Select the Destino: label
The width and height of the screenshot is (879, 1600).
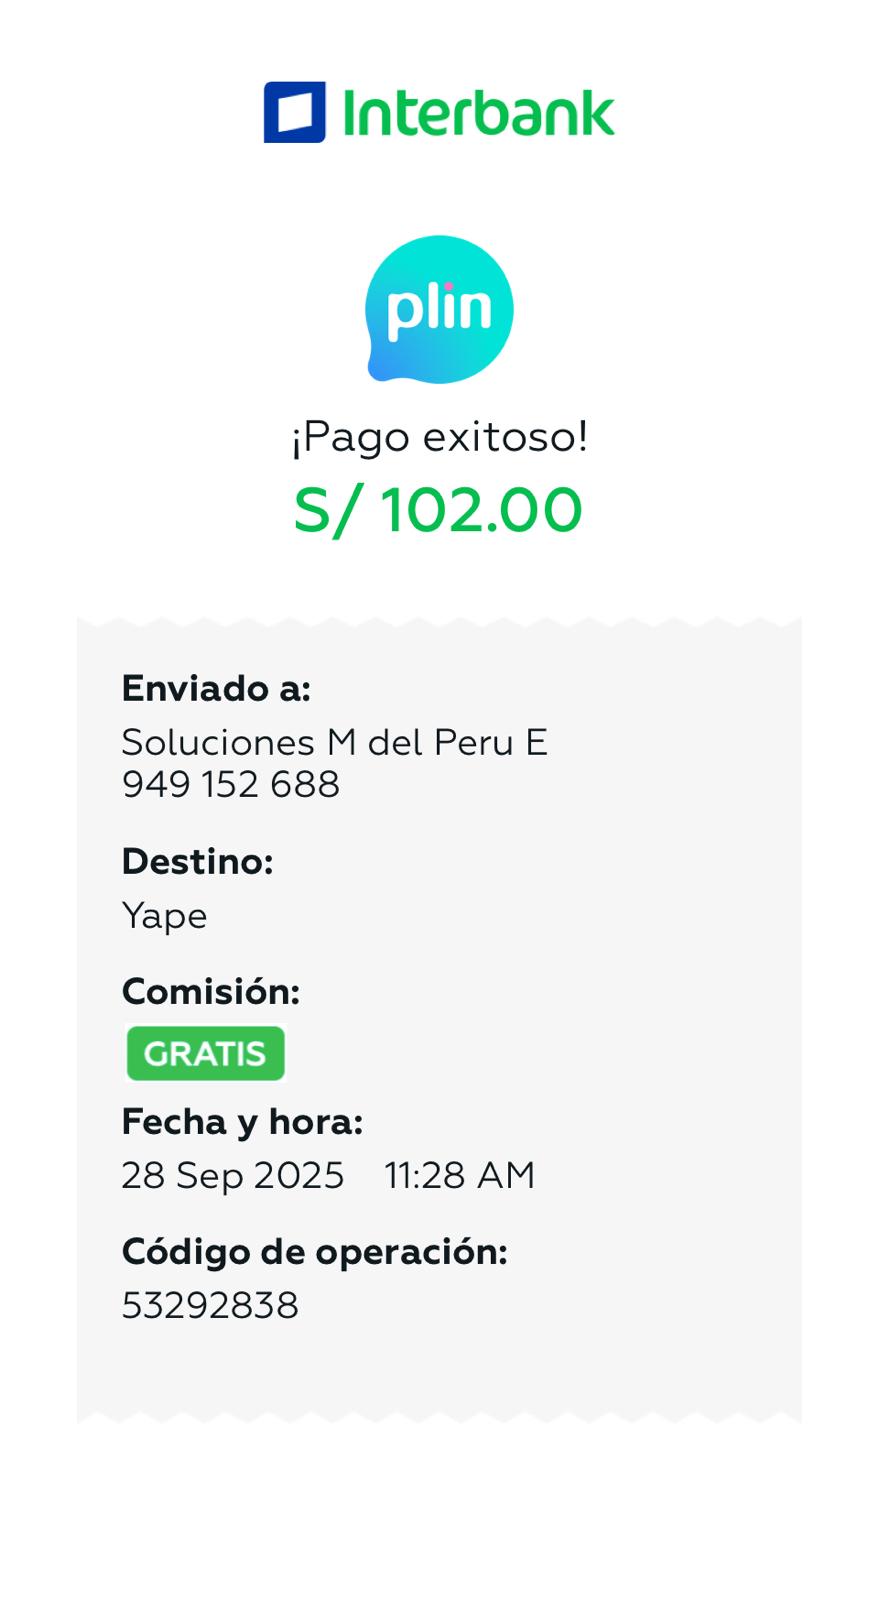197,861
